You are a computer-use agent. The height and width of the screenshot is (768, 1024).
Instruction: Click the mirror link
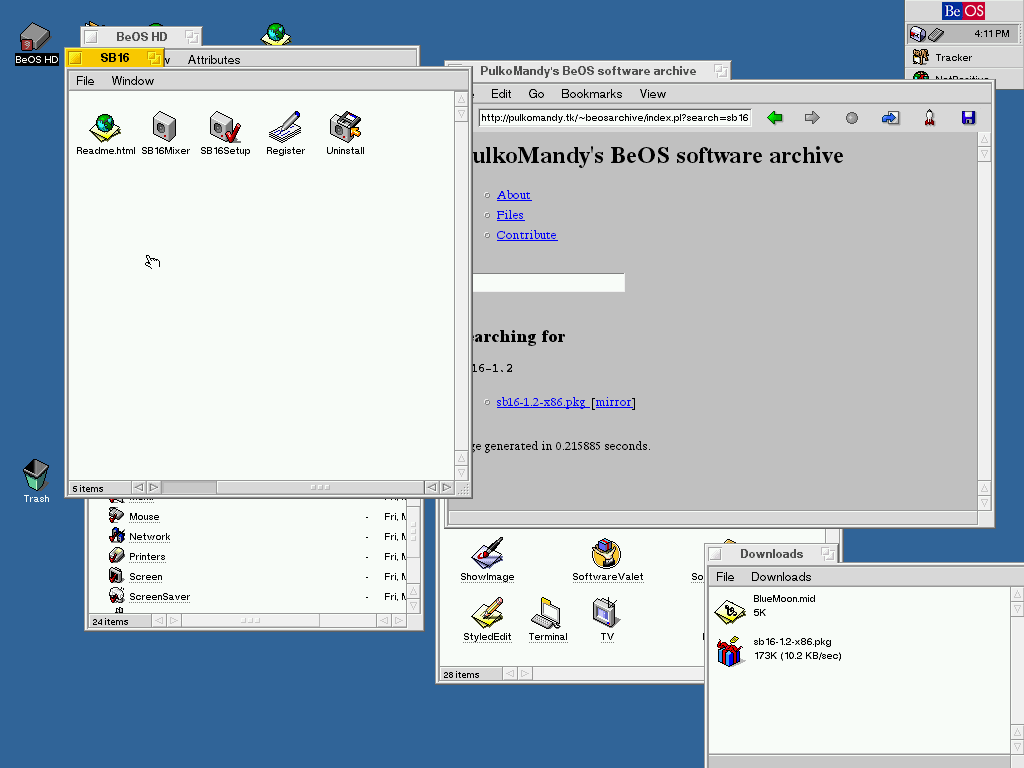pyautogui.click(x=613, y=402)
